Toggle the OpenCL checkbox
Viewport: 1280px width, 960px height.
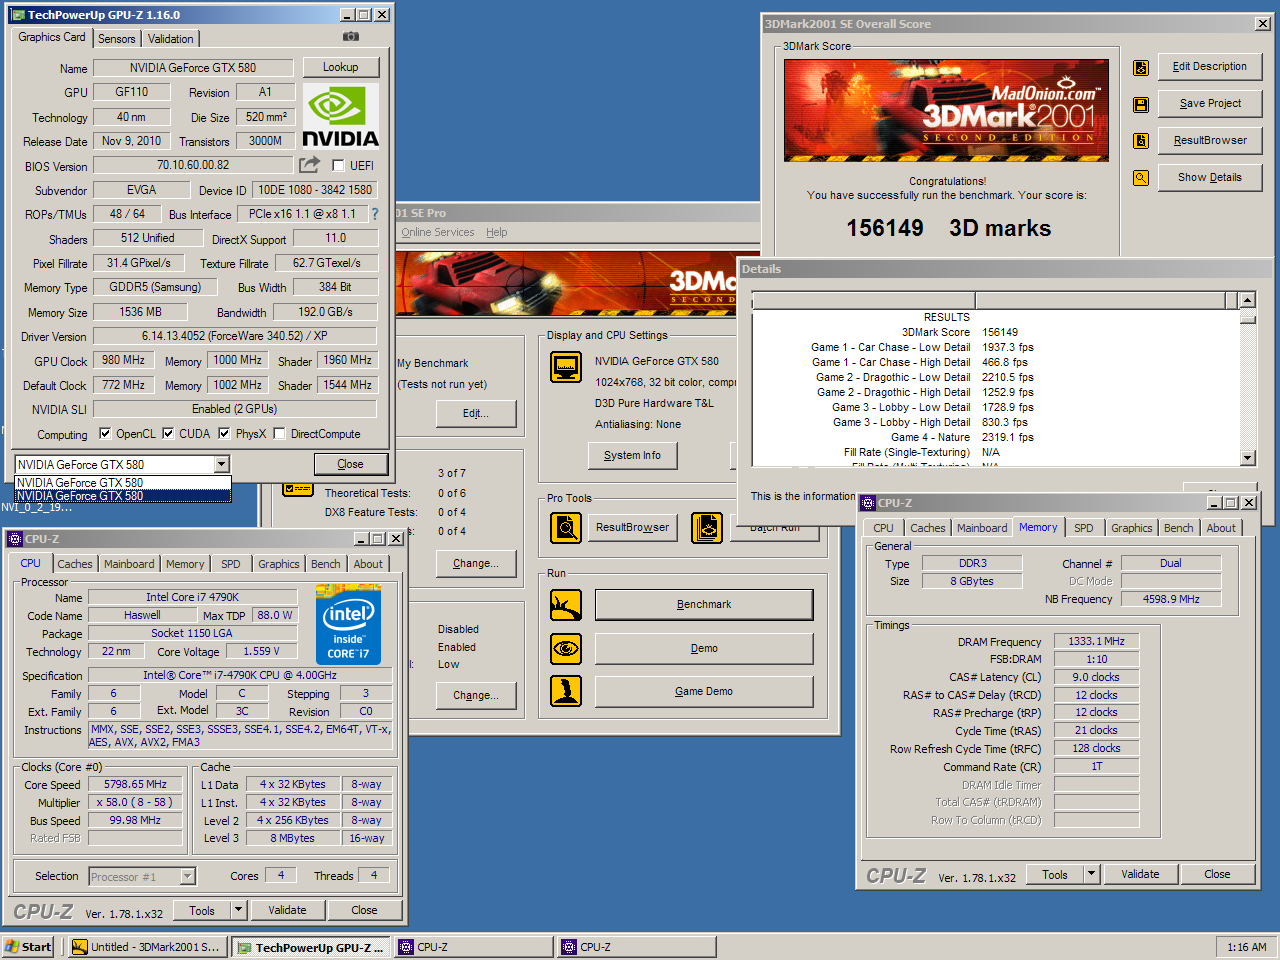tap(105, 434)
